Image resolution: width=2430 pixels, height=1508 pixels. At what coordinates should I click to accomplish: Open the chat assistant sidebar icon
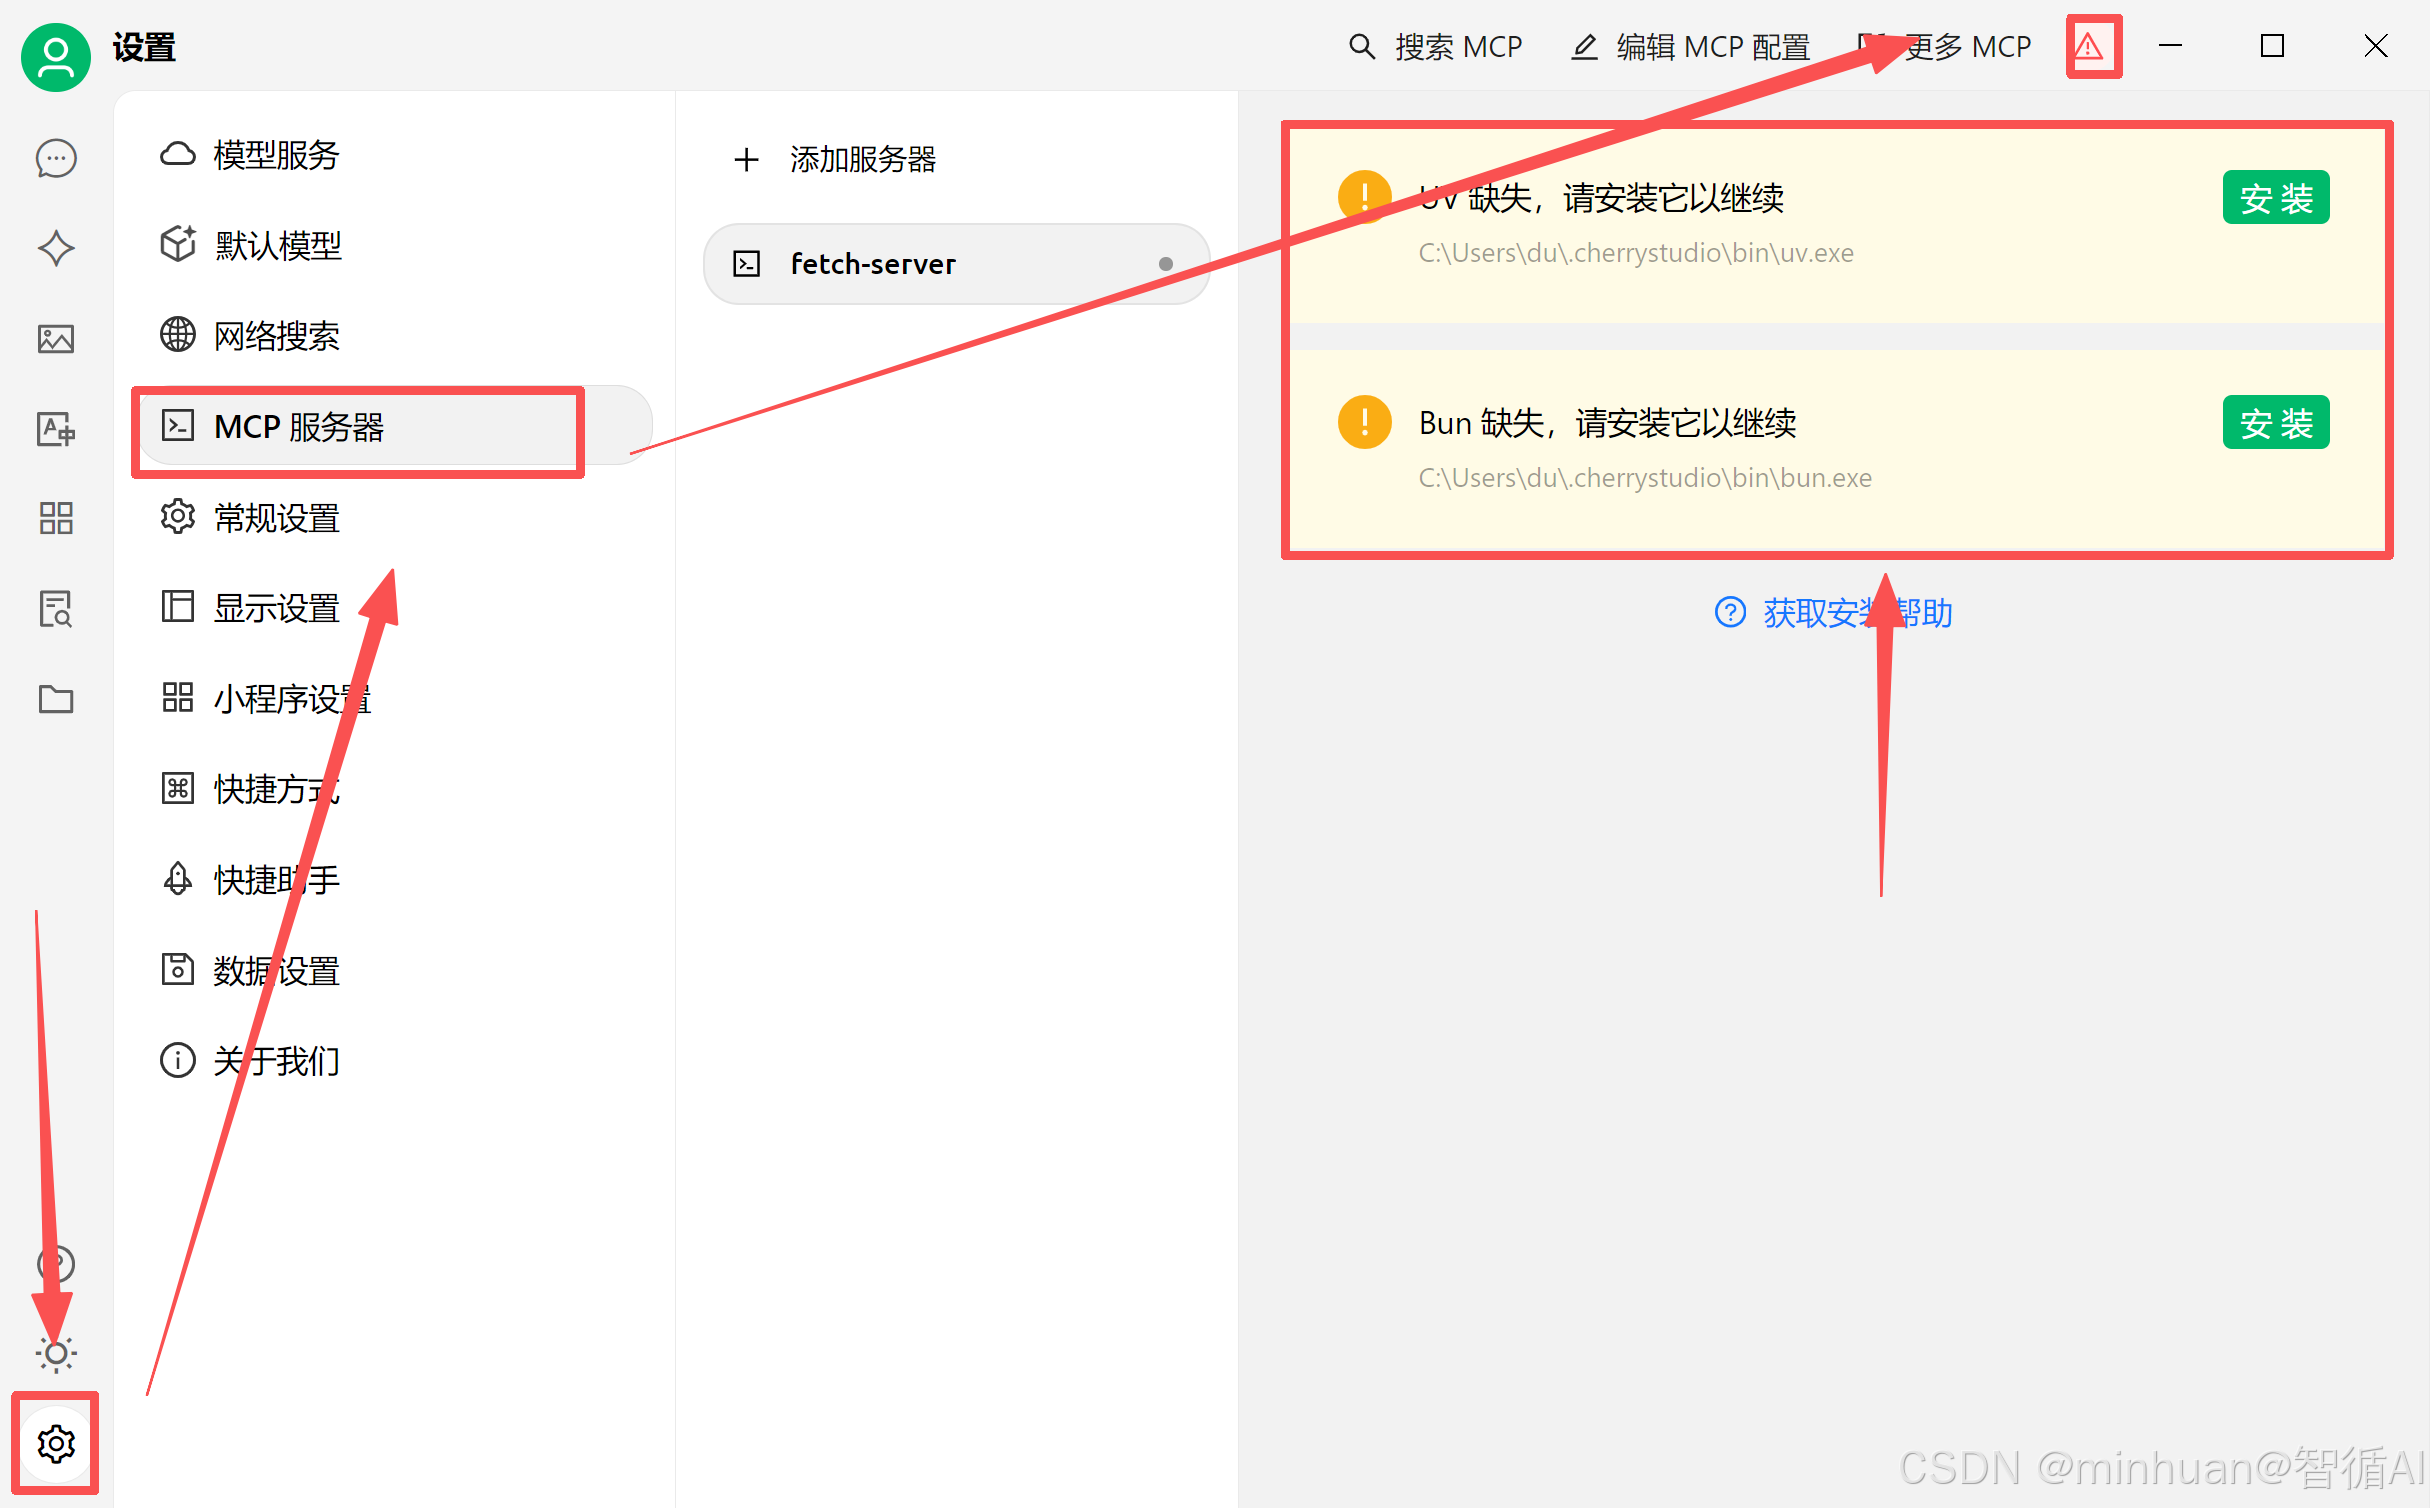[56, 158]
